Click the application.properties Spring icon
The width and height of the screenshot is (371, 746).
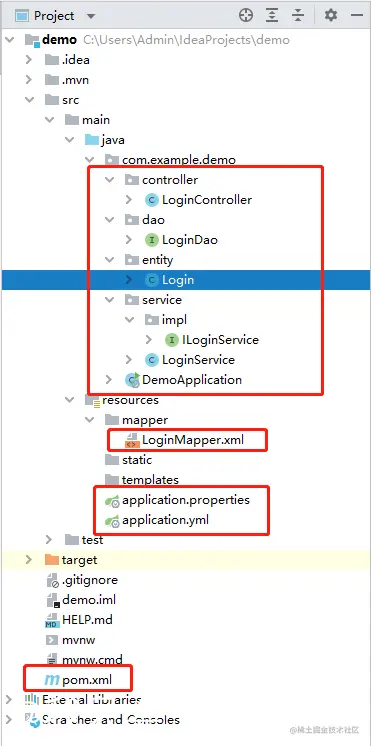(112, 501)
